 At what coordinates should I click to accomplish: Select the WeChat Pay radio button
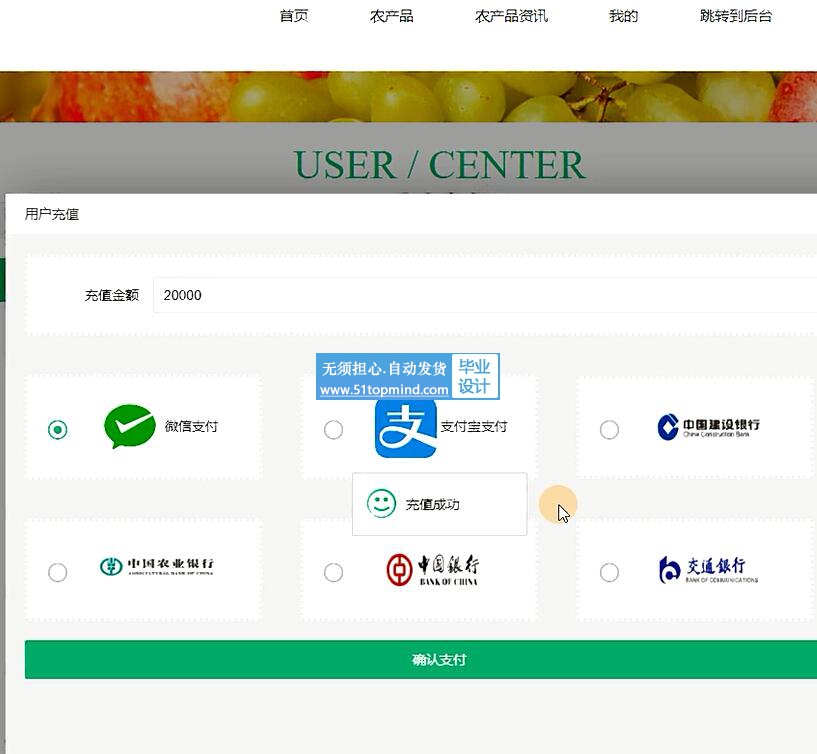[57, 429]
